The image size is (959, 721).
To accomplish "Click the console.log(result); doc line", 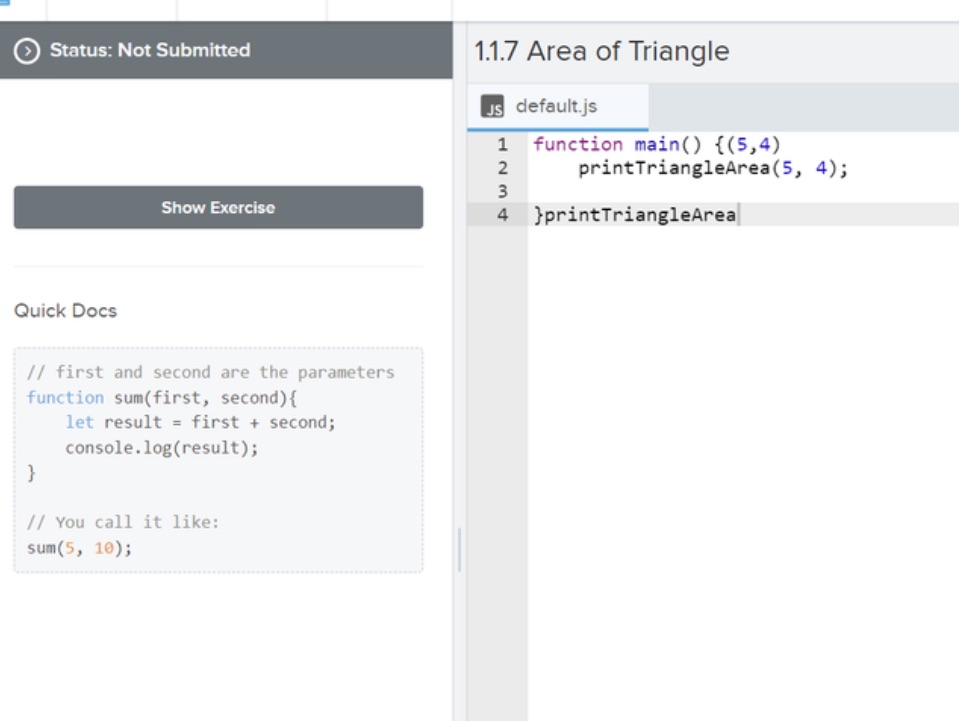I will point(162,448).
